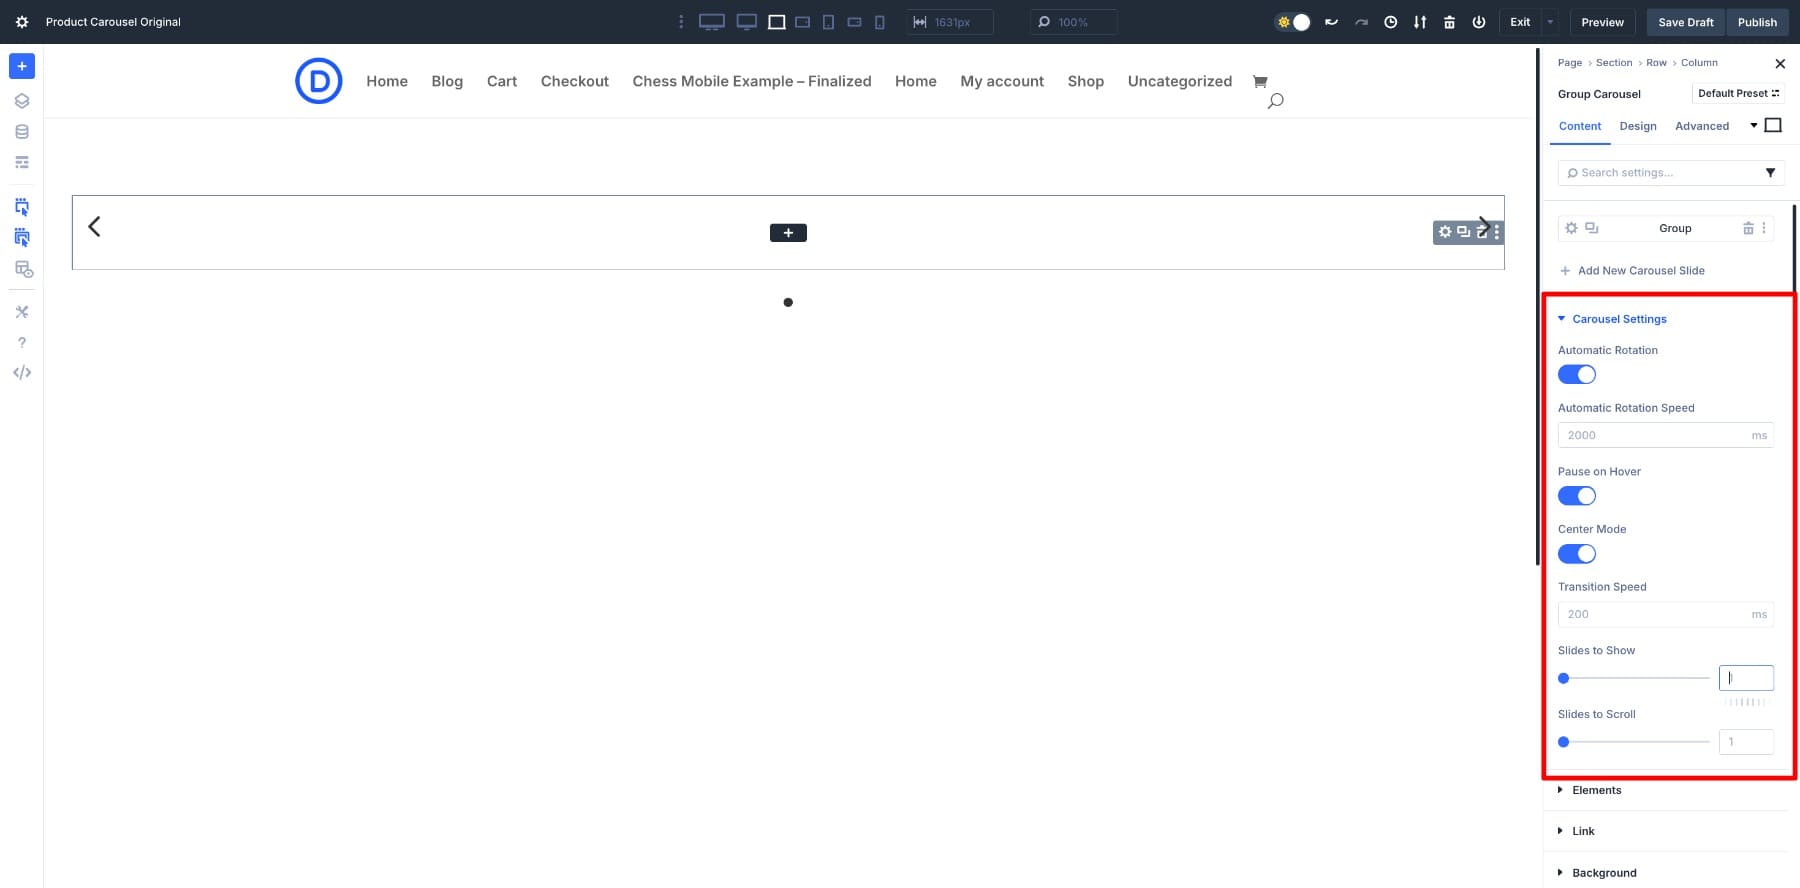1800x888 pixels.
Task: Click the Divi logo in site header
Action: [319, 81]
